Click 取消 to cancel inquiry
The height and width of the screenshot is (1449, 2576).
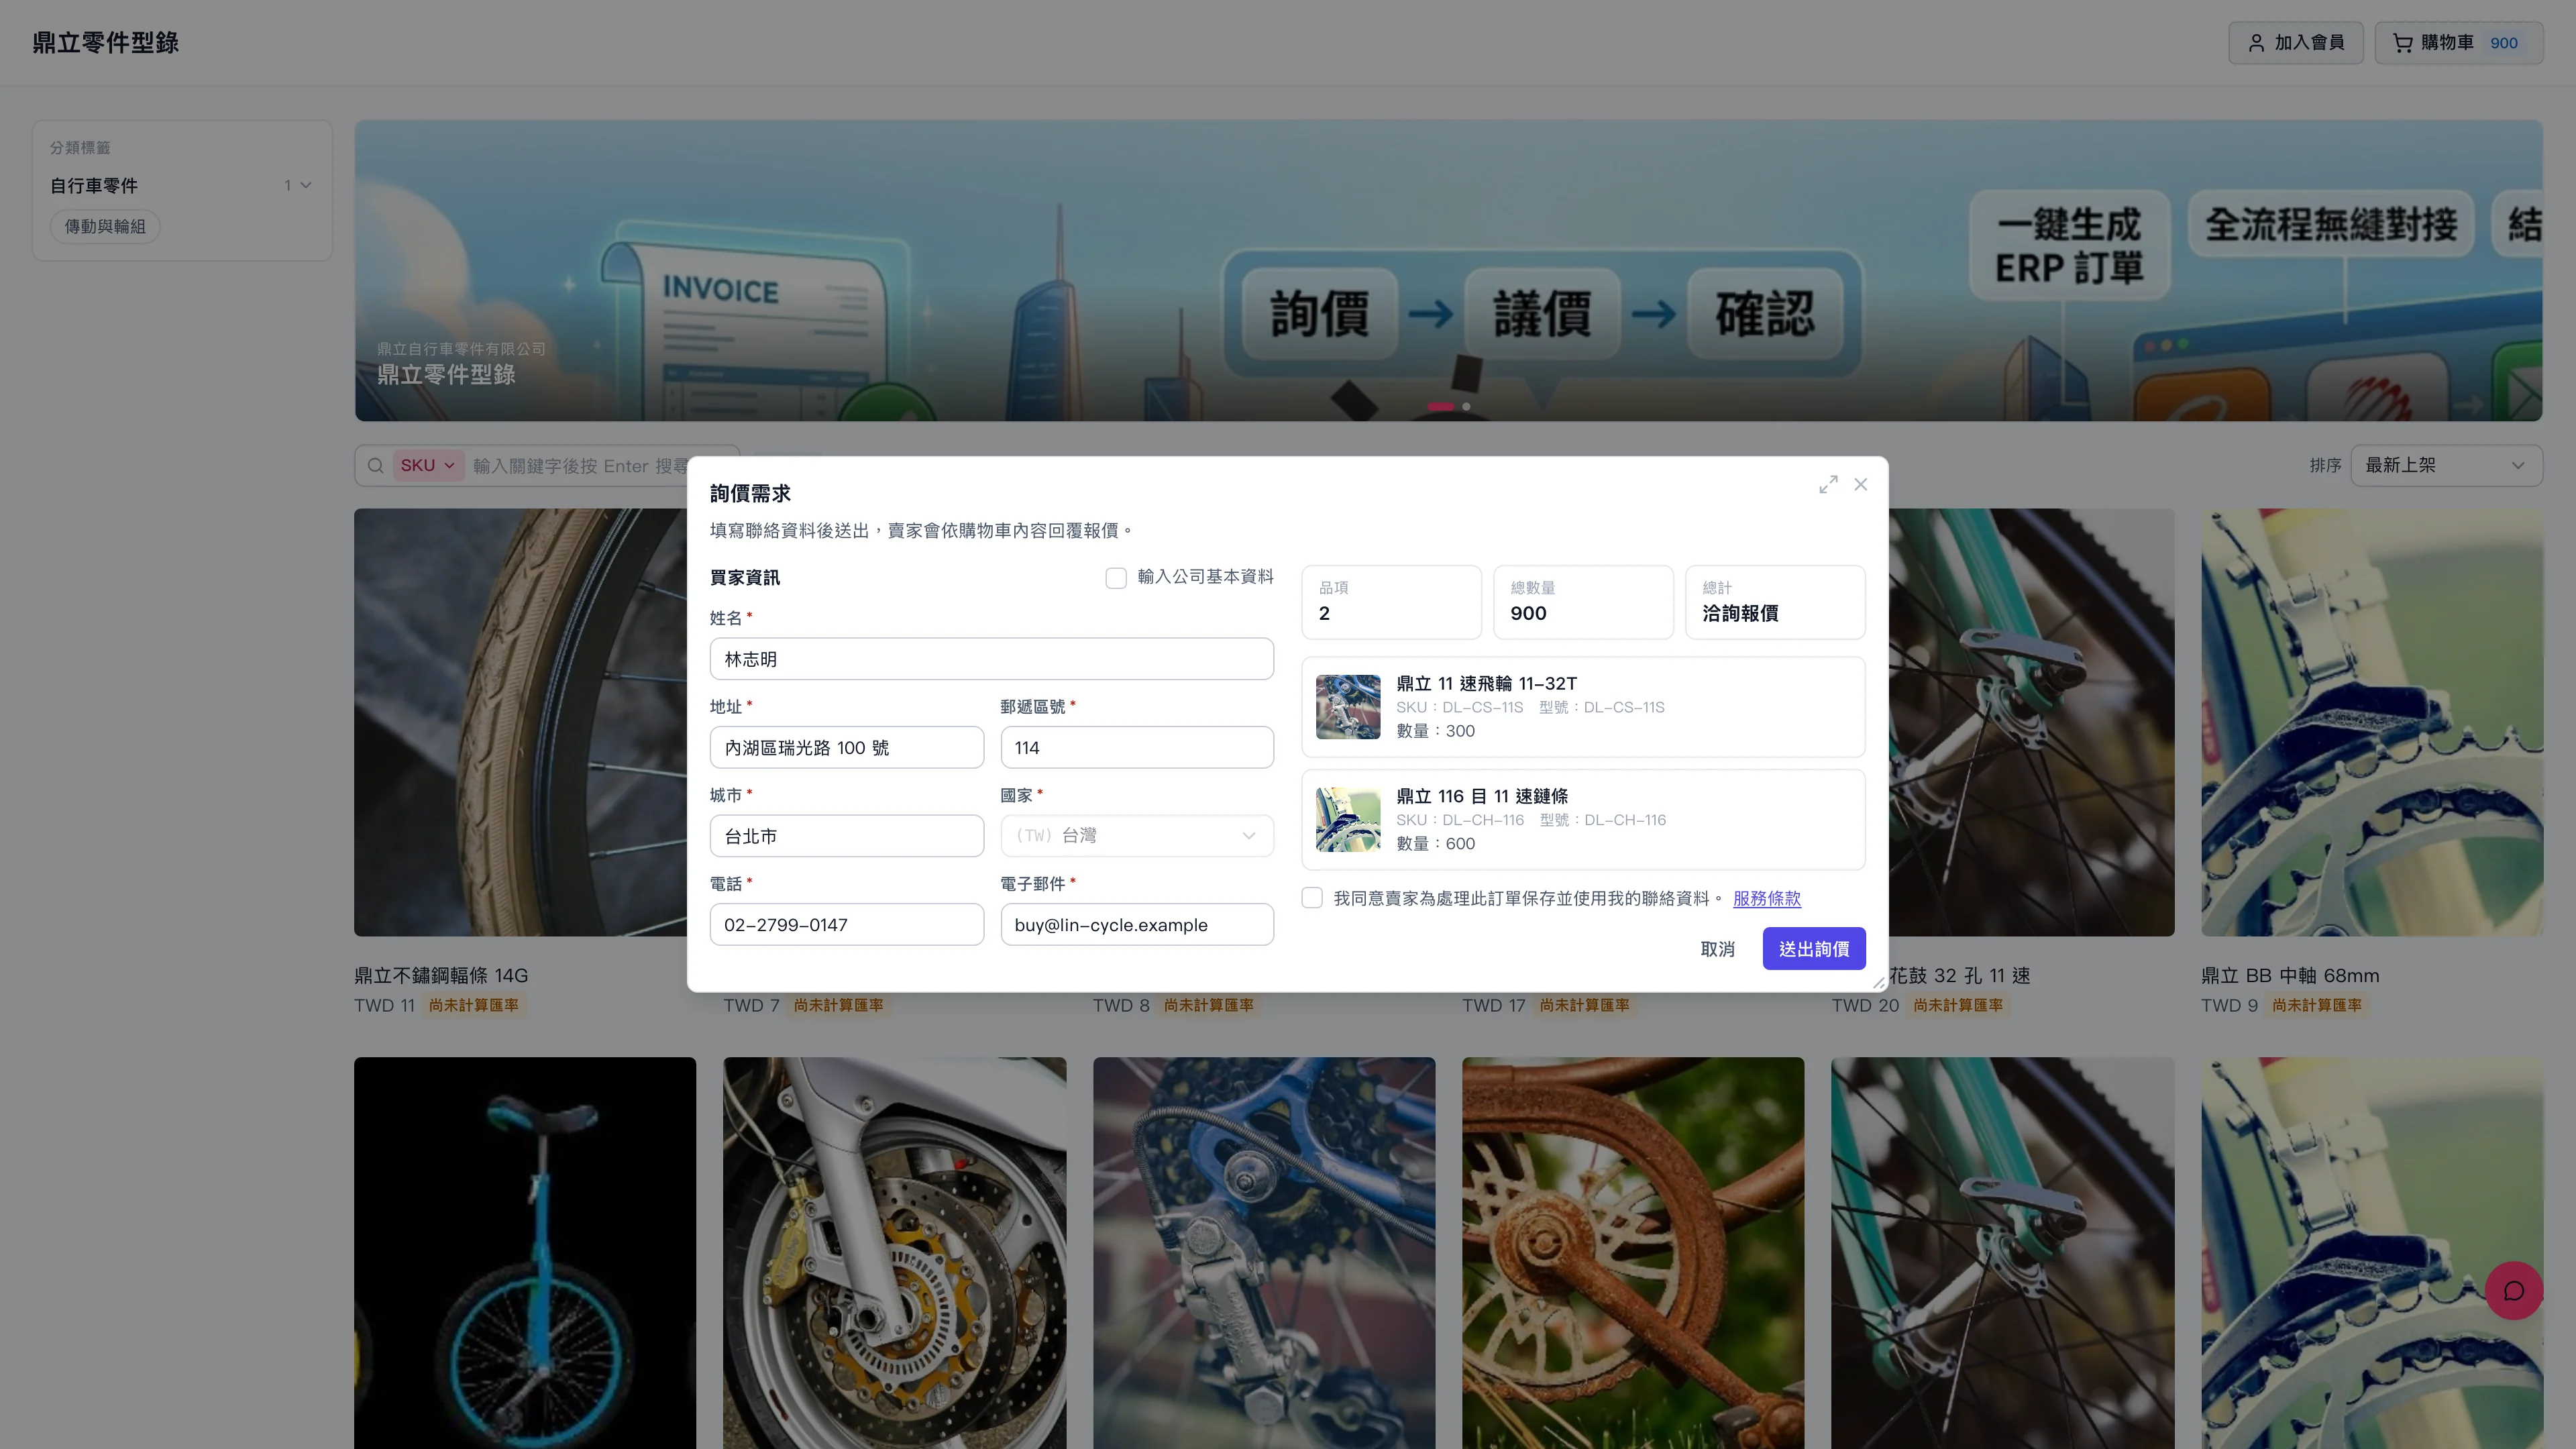pyautogui.click(x=1717, y=948)
